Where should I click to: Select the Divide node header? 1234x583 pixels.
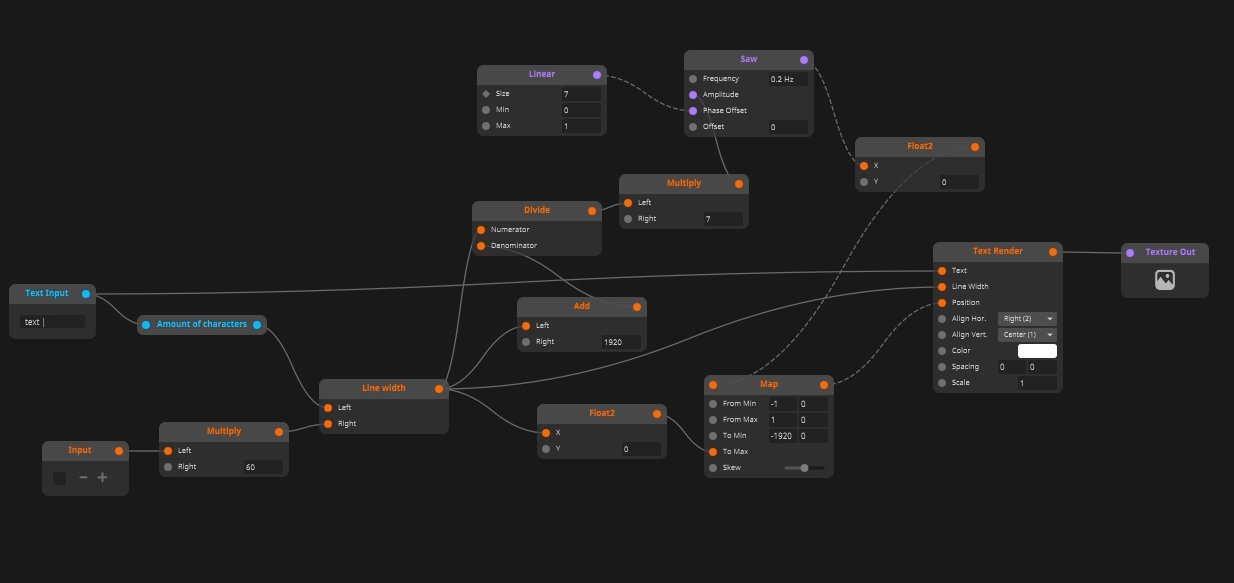coord(536,211)
